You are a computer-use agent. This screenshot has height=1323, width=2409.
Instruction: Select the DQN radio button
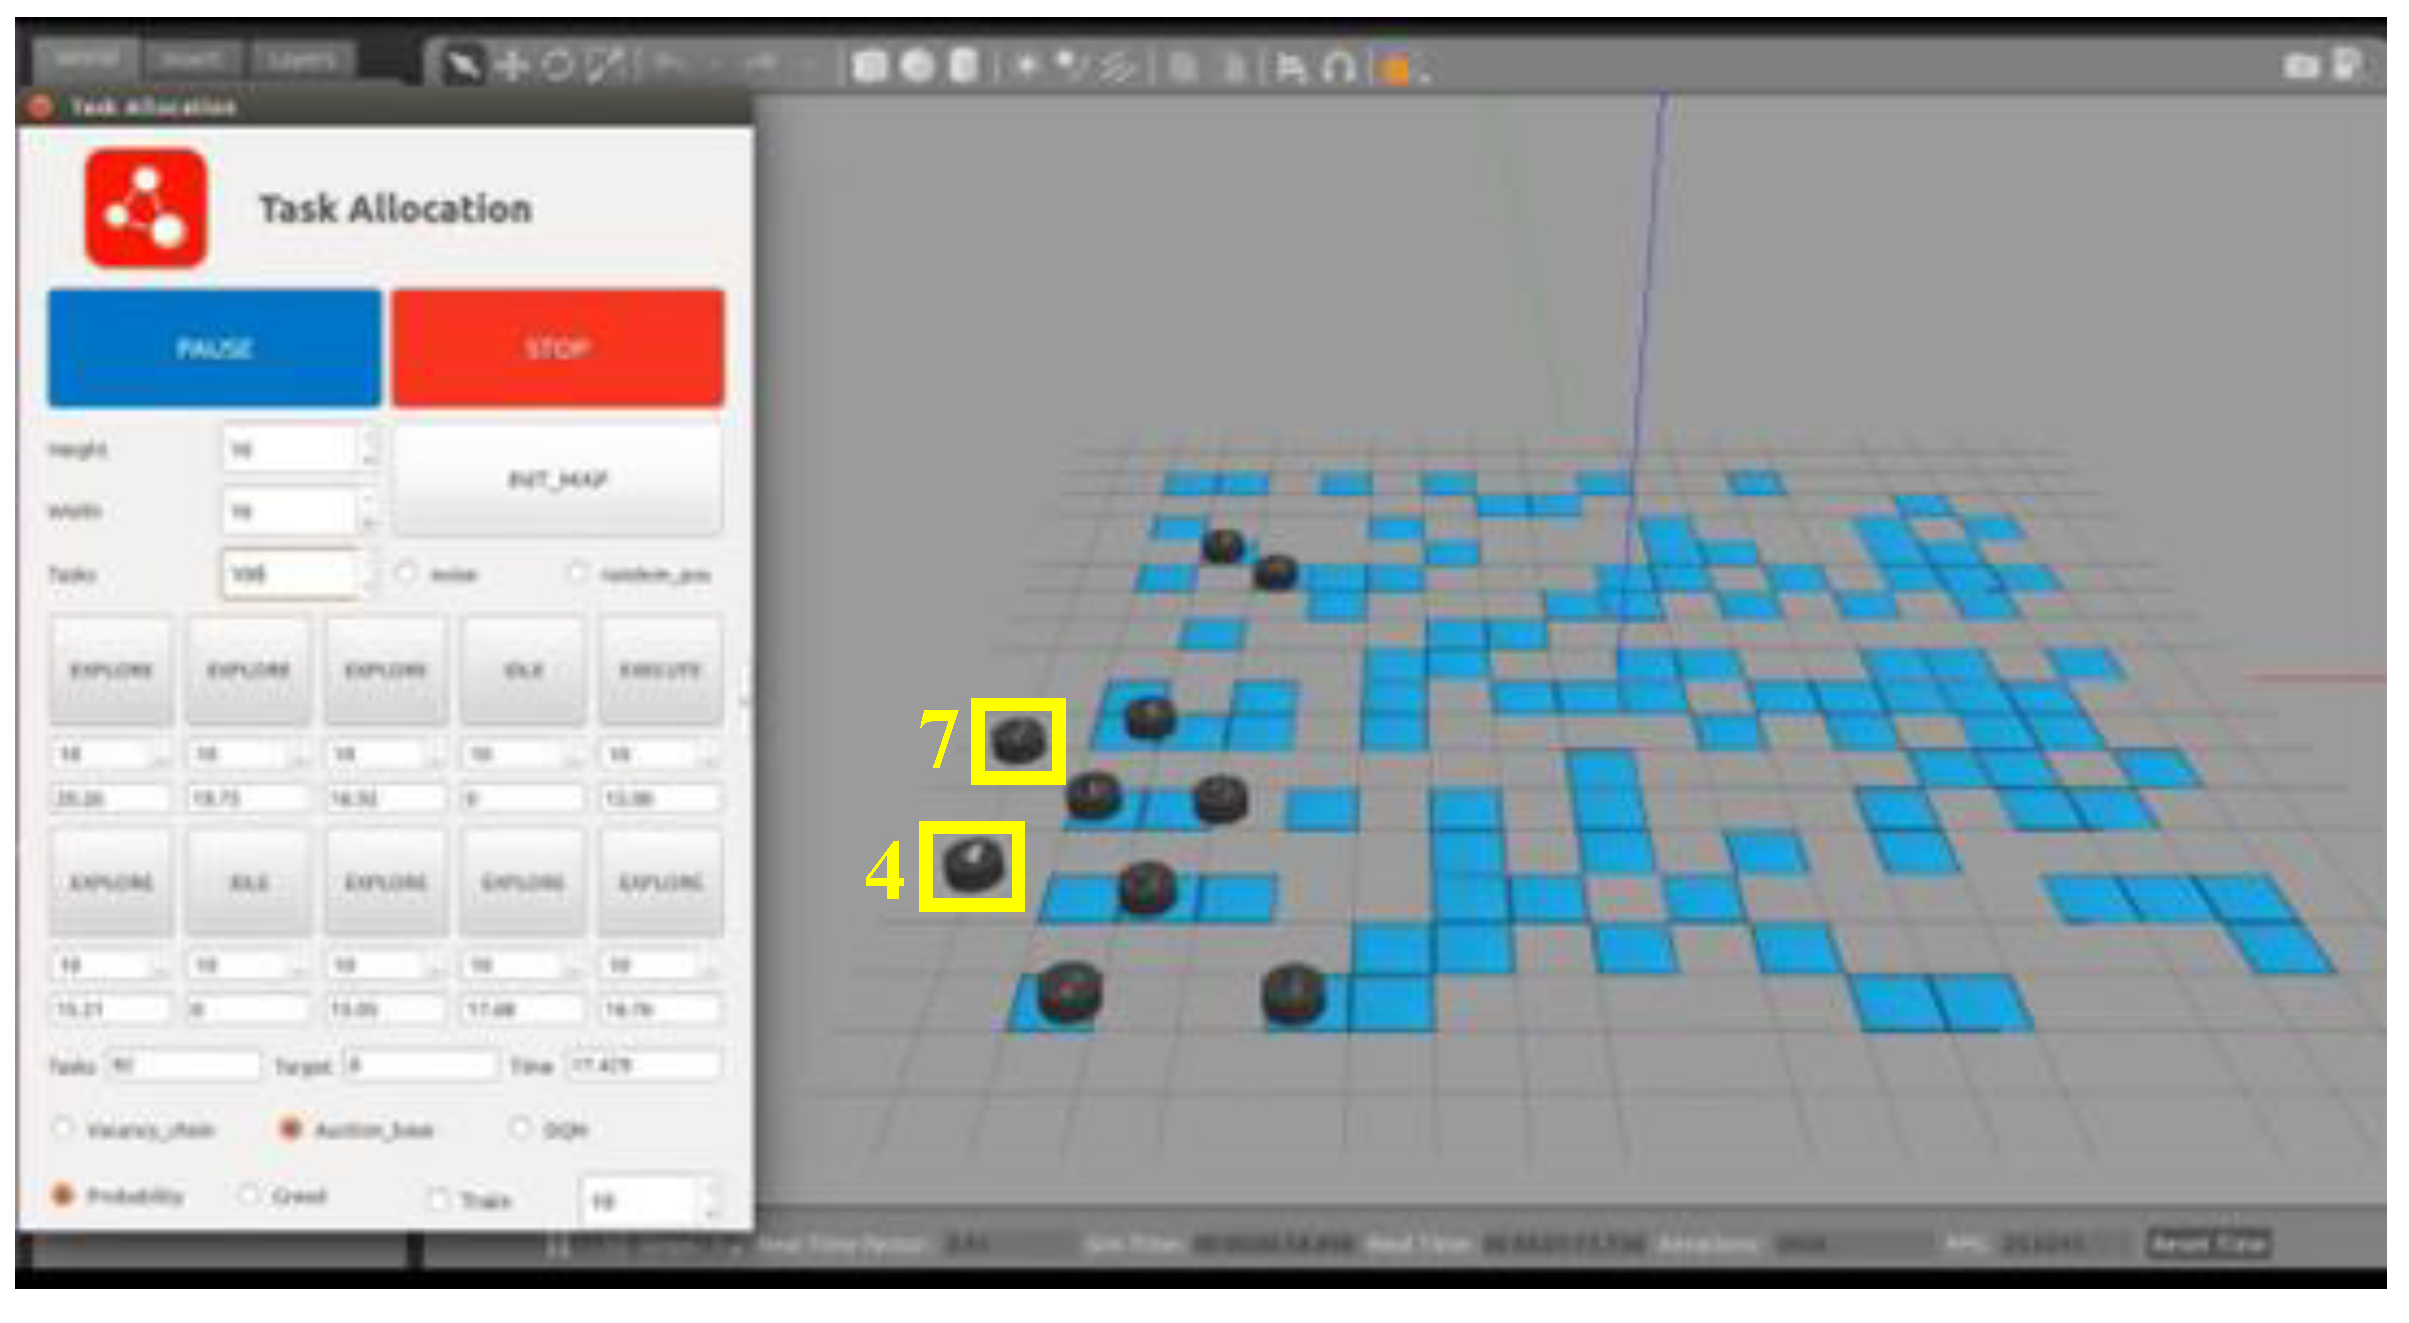click(x=521, y=1129)
